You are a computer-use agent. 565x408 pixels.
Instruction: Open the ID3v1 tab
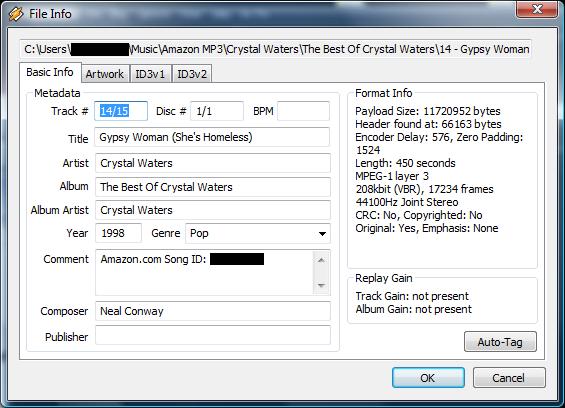coord(150,74)
